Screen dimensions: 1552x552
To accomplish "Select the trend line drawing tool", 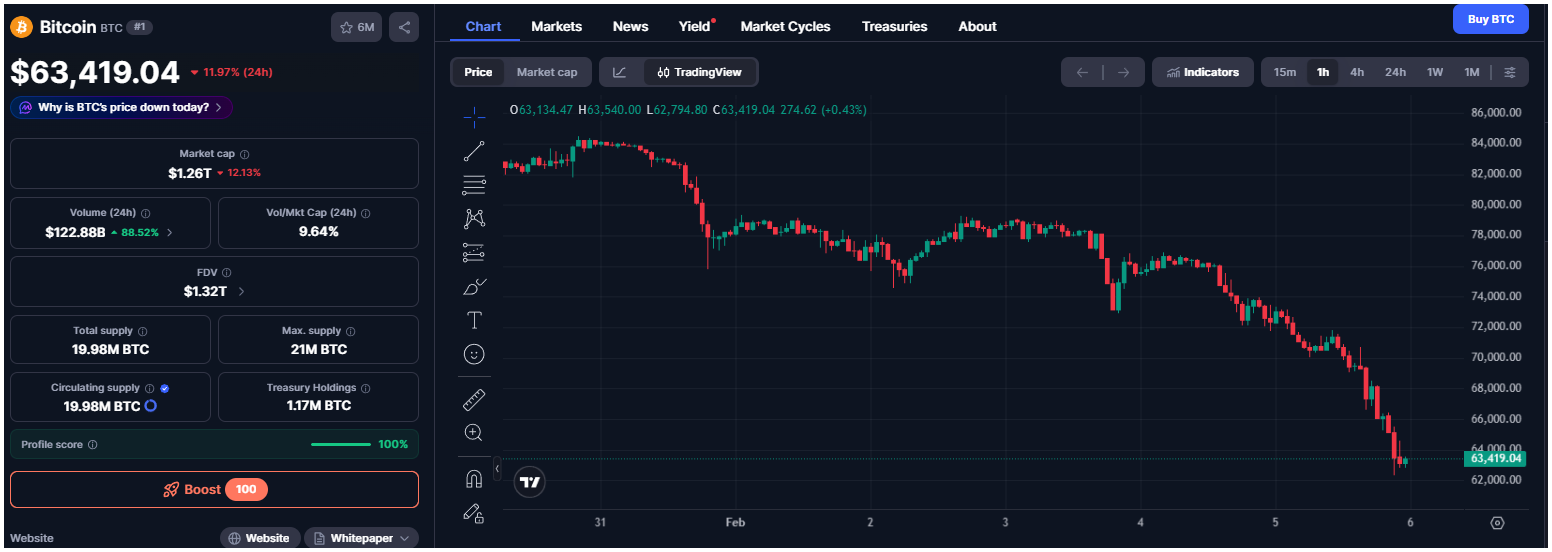I will (x=474, y=151).
